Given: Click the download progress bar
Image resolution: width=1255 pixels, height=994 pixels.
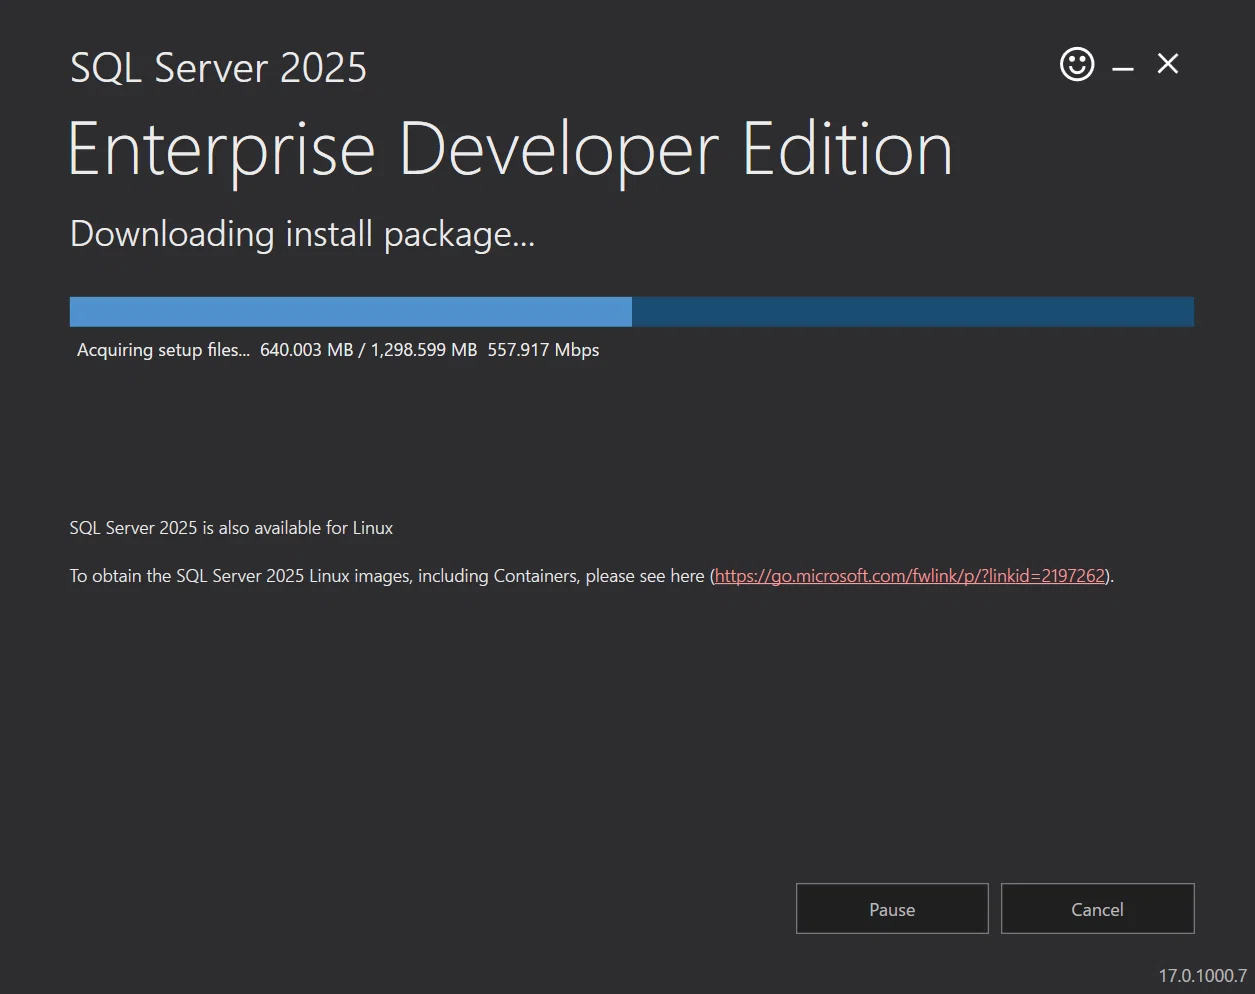Looking at the screenshot, I should click(632, 312).
